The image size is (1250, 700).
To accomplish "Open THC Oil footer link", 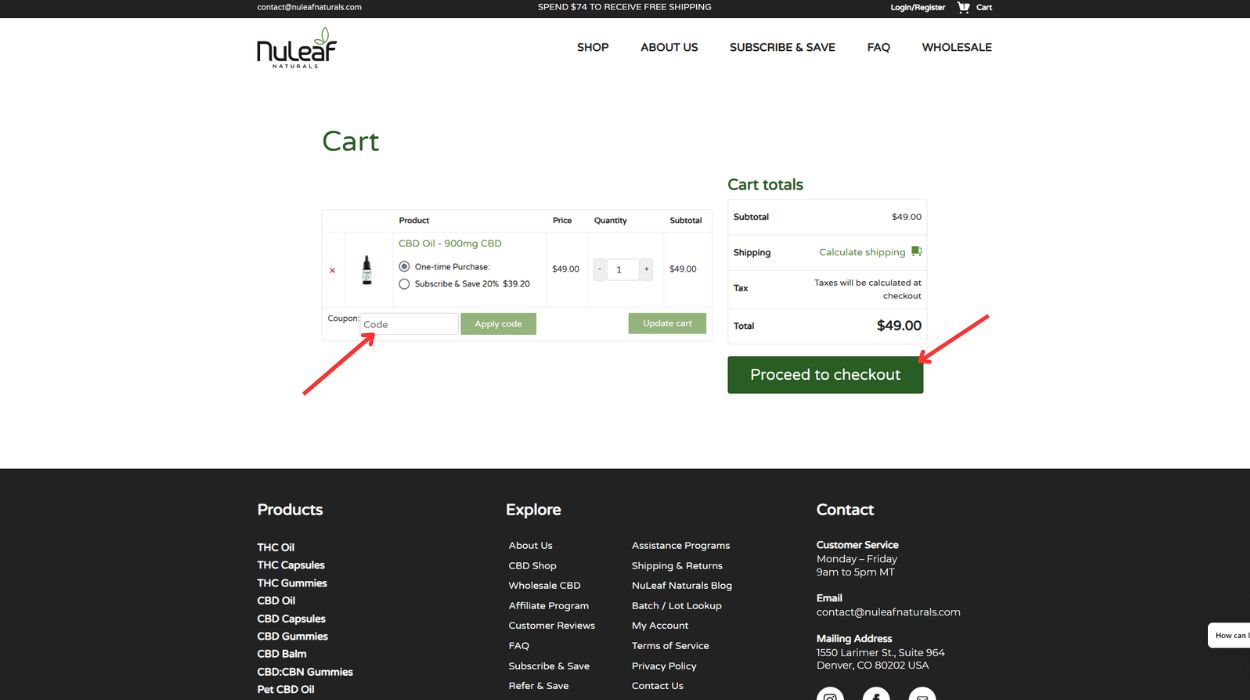I will click(276, 547).
